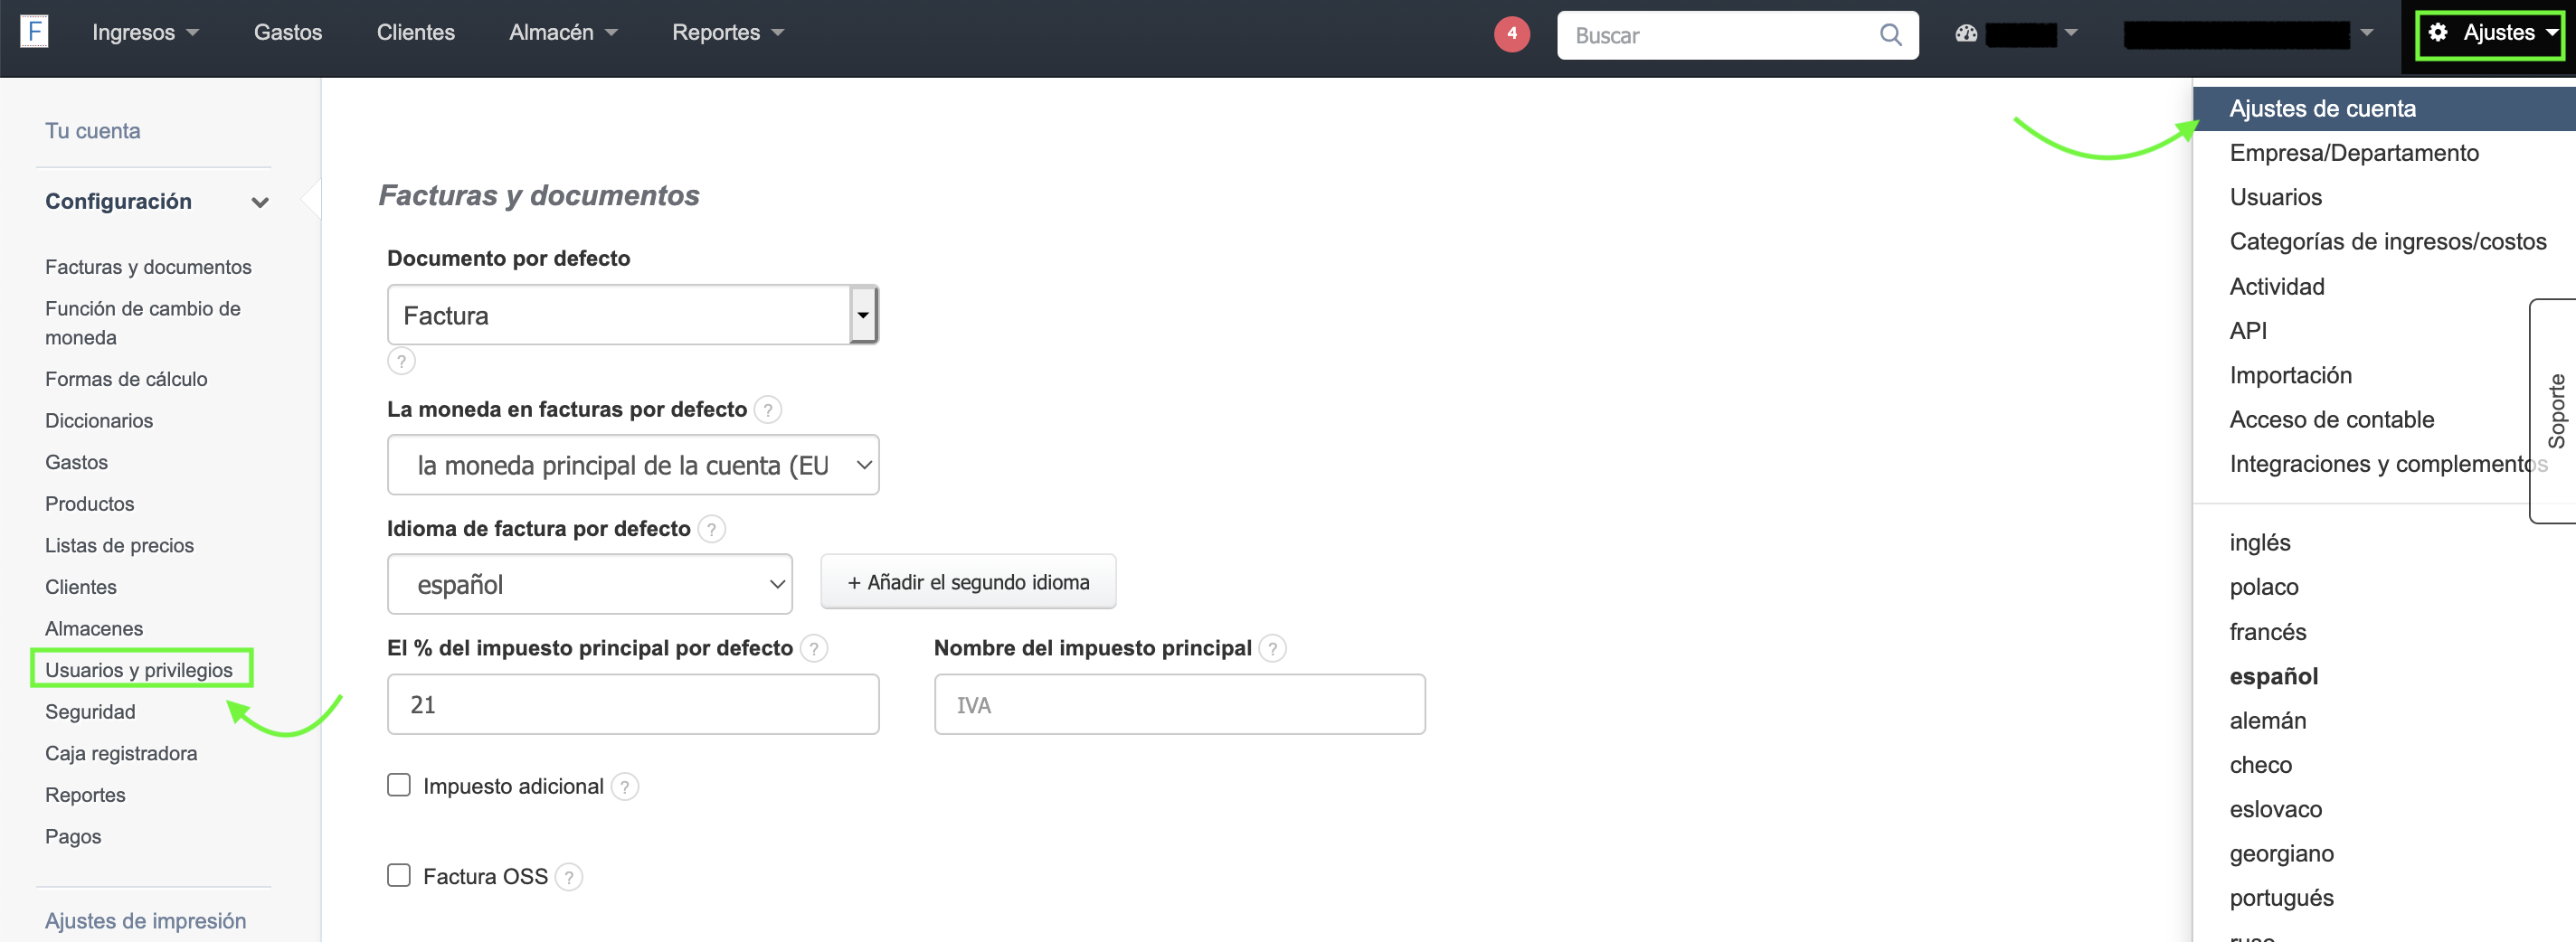Open help icon beside Nombre del impuesto principal

click(x=1272, y=649)
